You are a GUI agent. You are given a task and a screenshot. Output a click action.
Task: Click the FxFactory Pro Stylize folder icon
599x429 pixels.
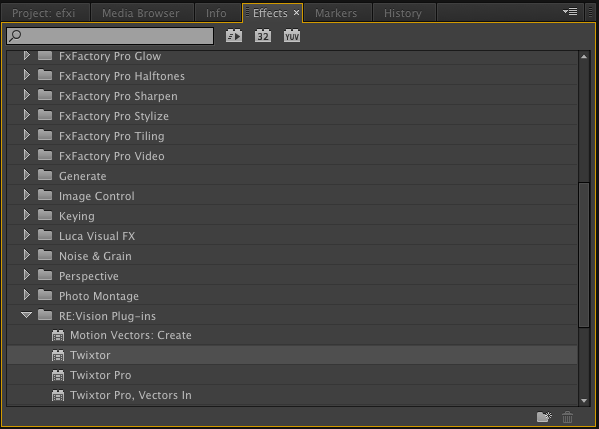(45, 115)
